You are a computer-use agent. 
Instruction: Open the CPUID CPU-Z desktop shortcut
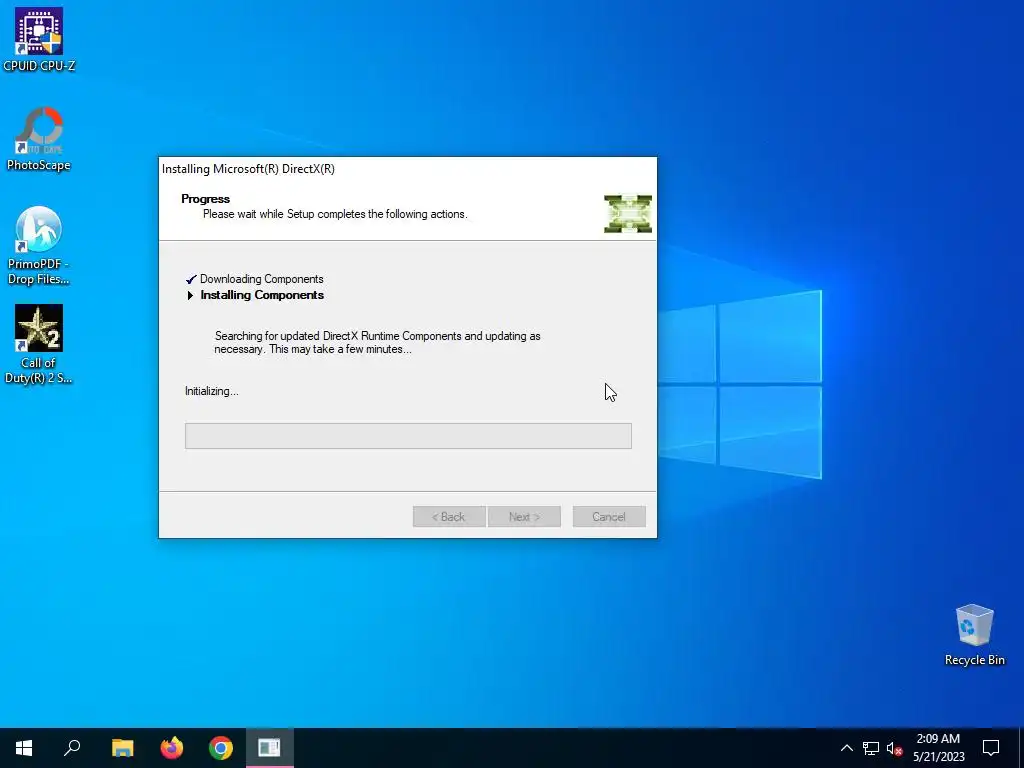[39, 39]
